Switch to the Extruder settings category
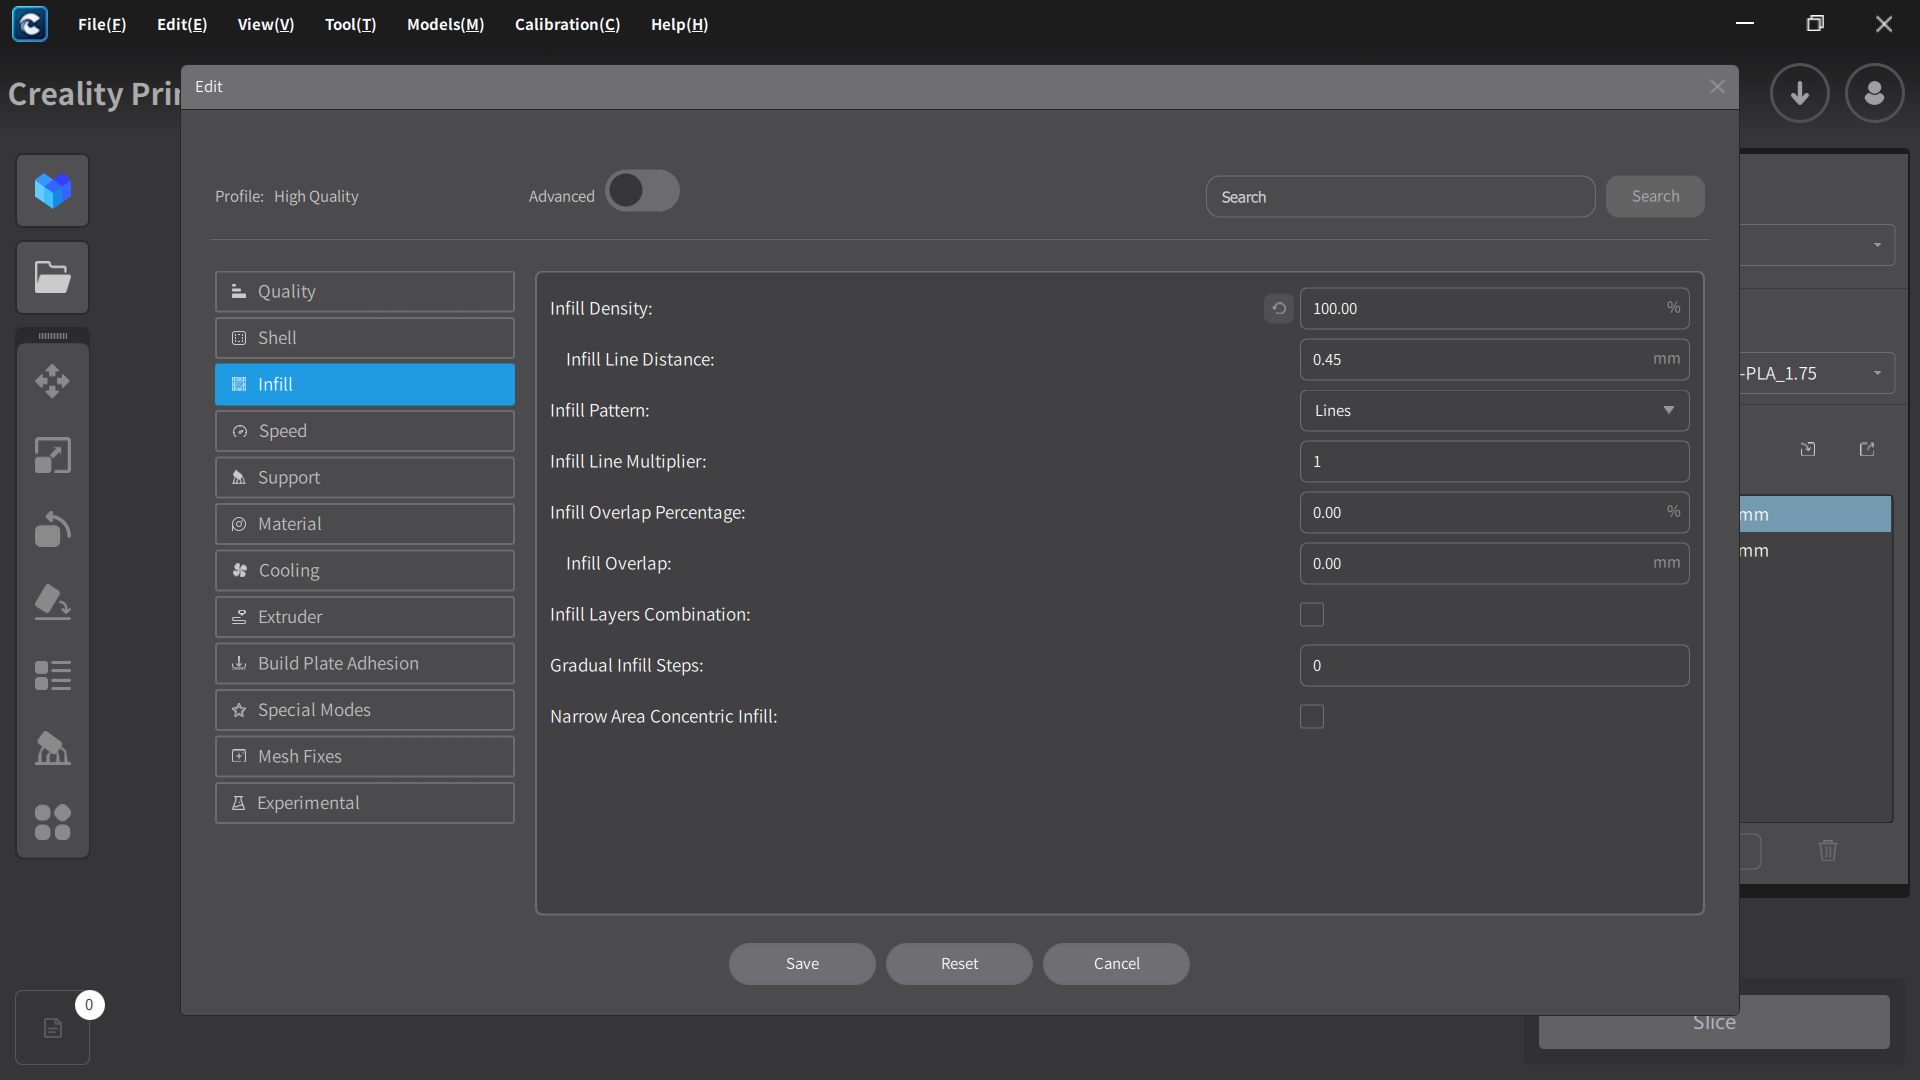1920x1080 pixels. point(365,617)
